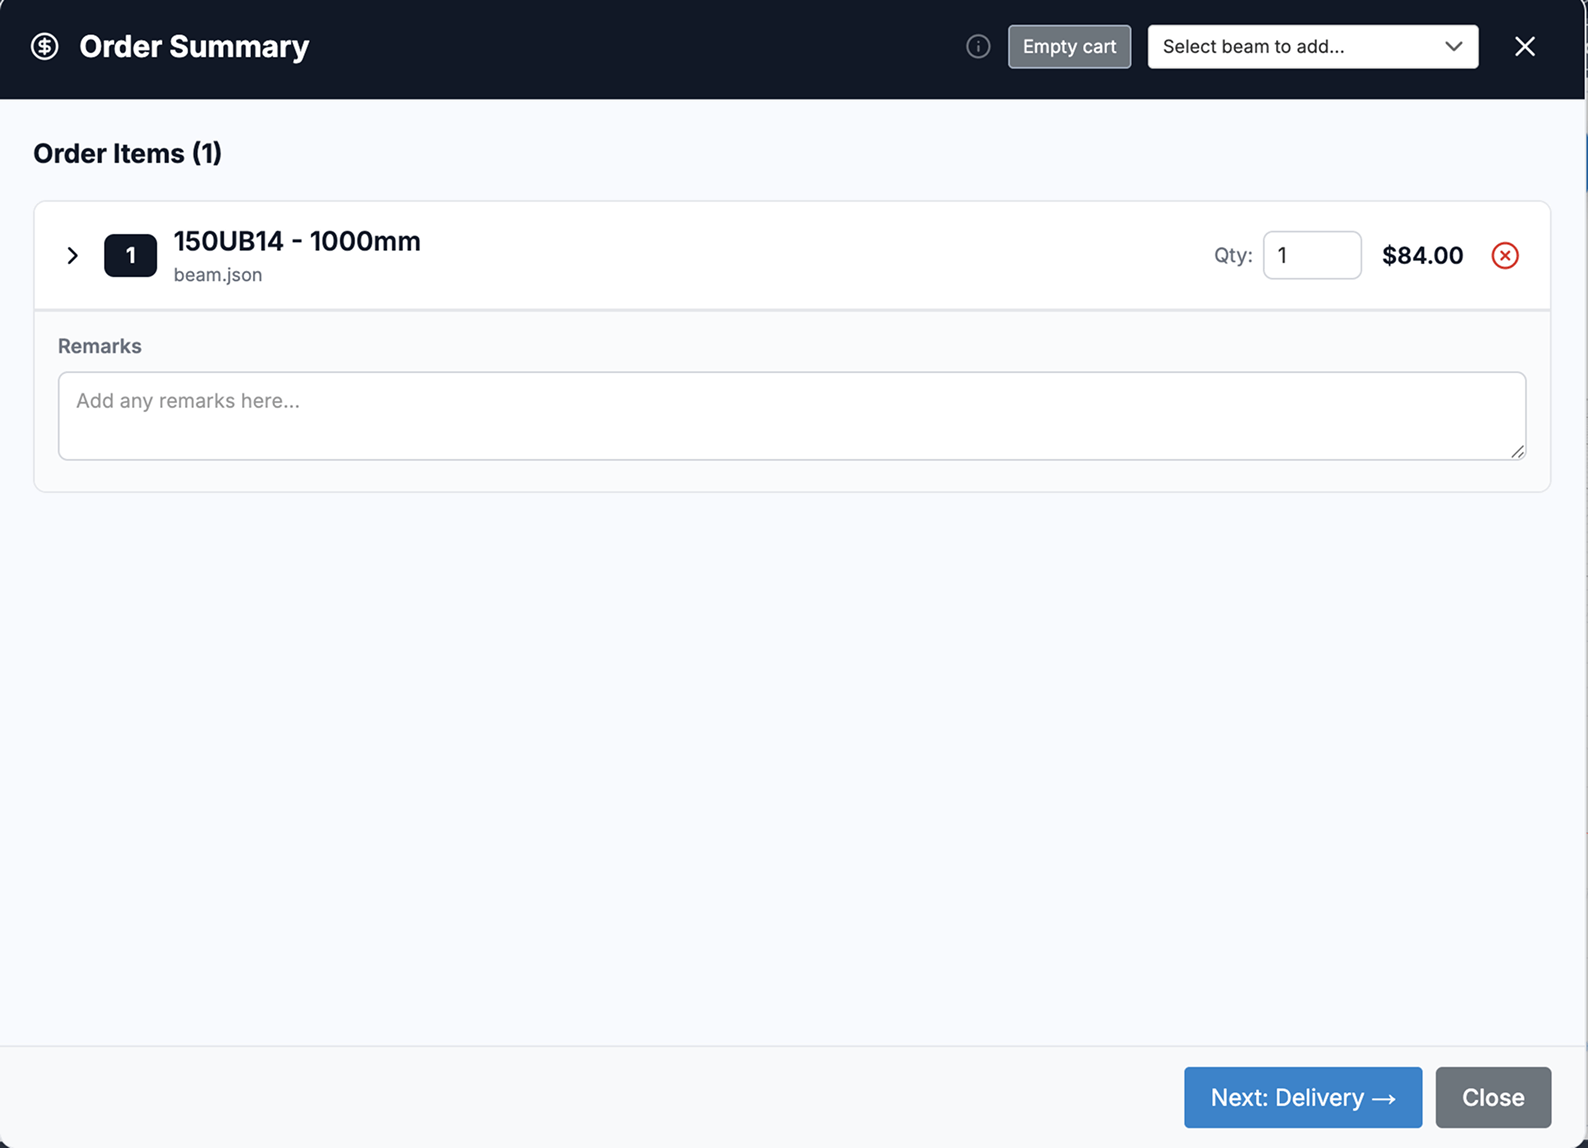Viewport: 1588px width, 1148px height.
Task: Focus the Qty input field
Action: 1311,256
